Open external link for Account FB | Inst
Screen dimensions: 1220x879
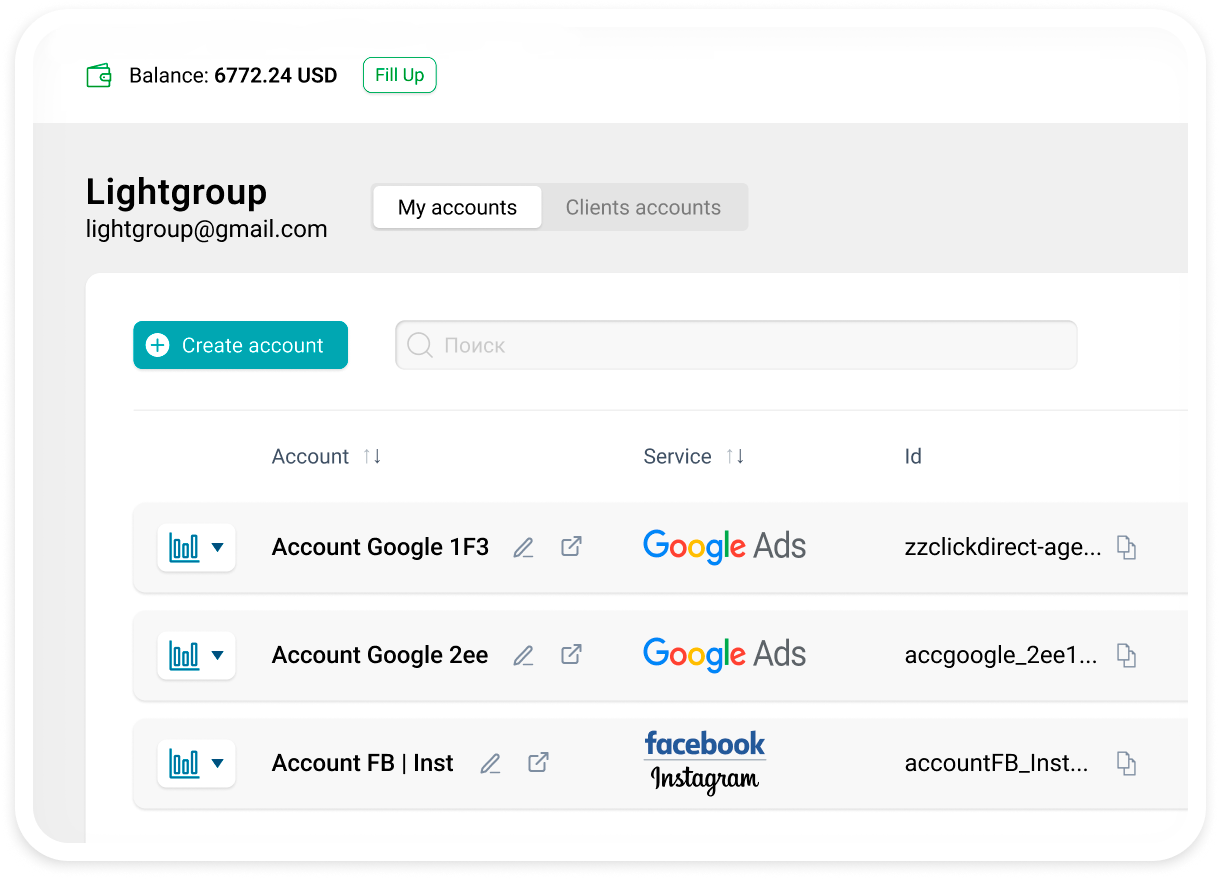point(538,762)
